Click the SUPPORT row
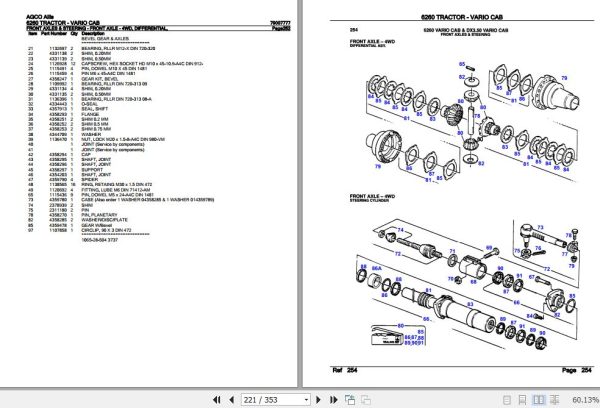 [x=65, y=170]
